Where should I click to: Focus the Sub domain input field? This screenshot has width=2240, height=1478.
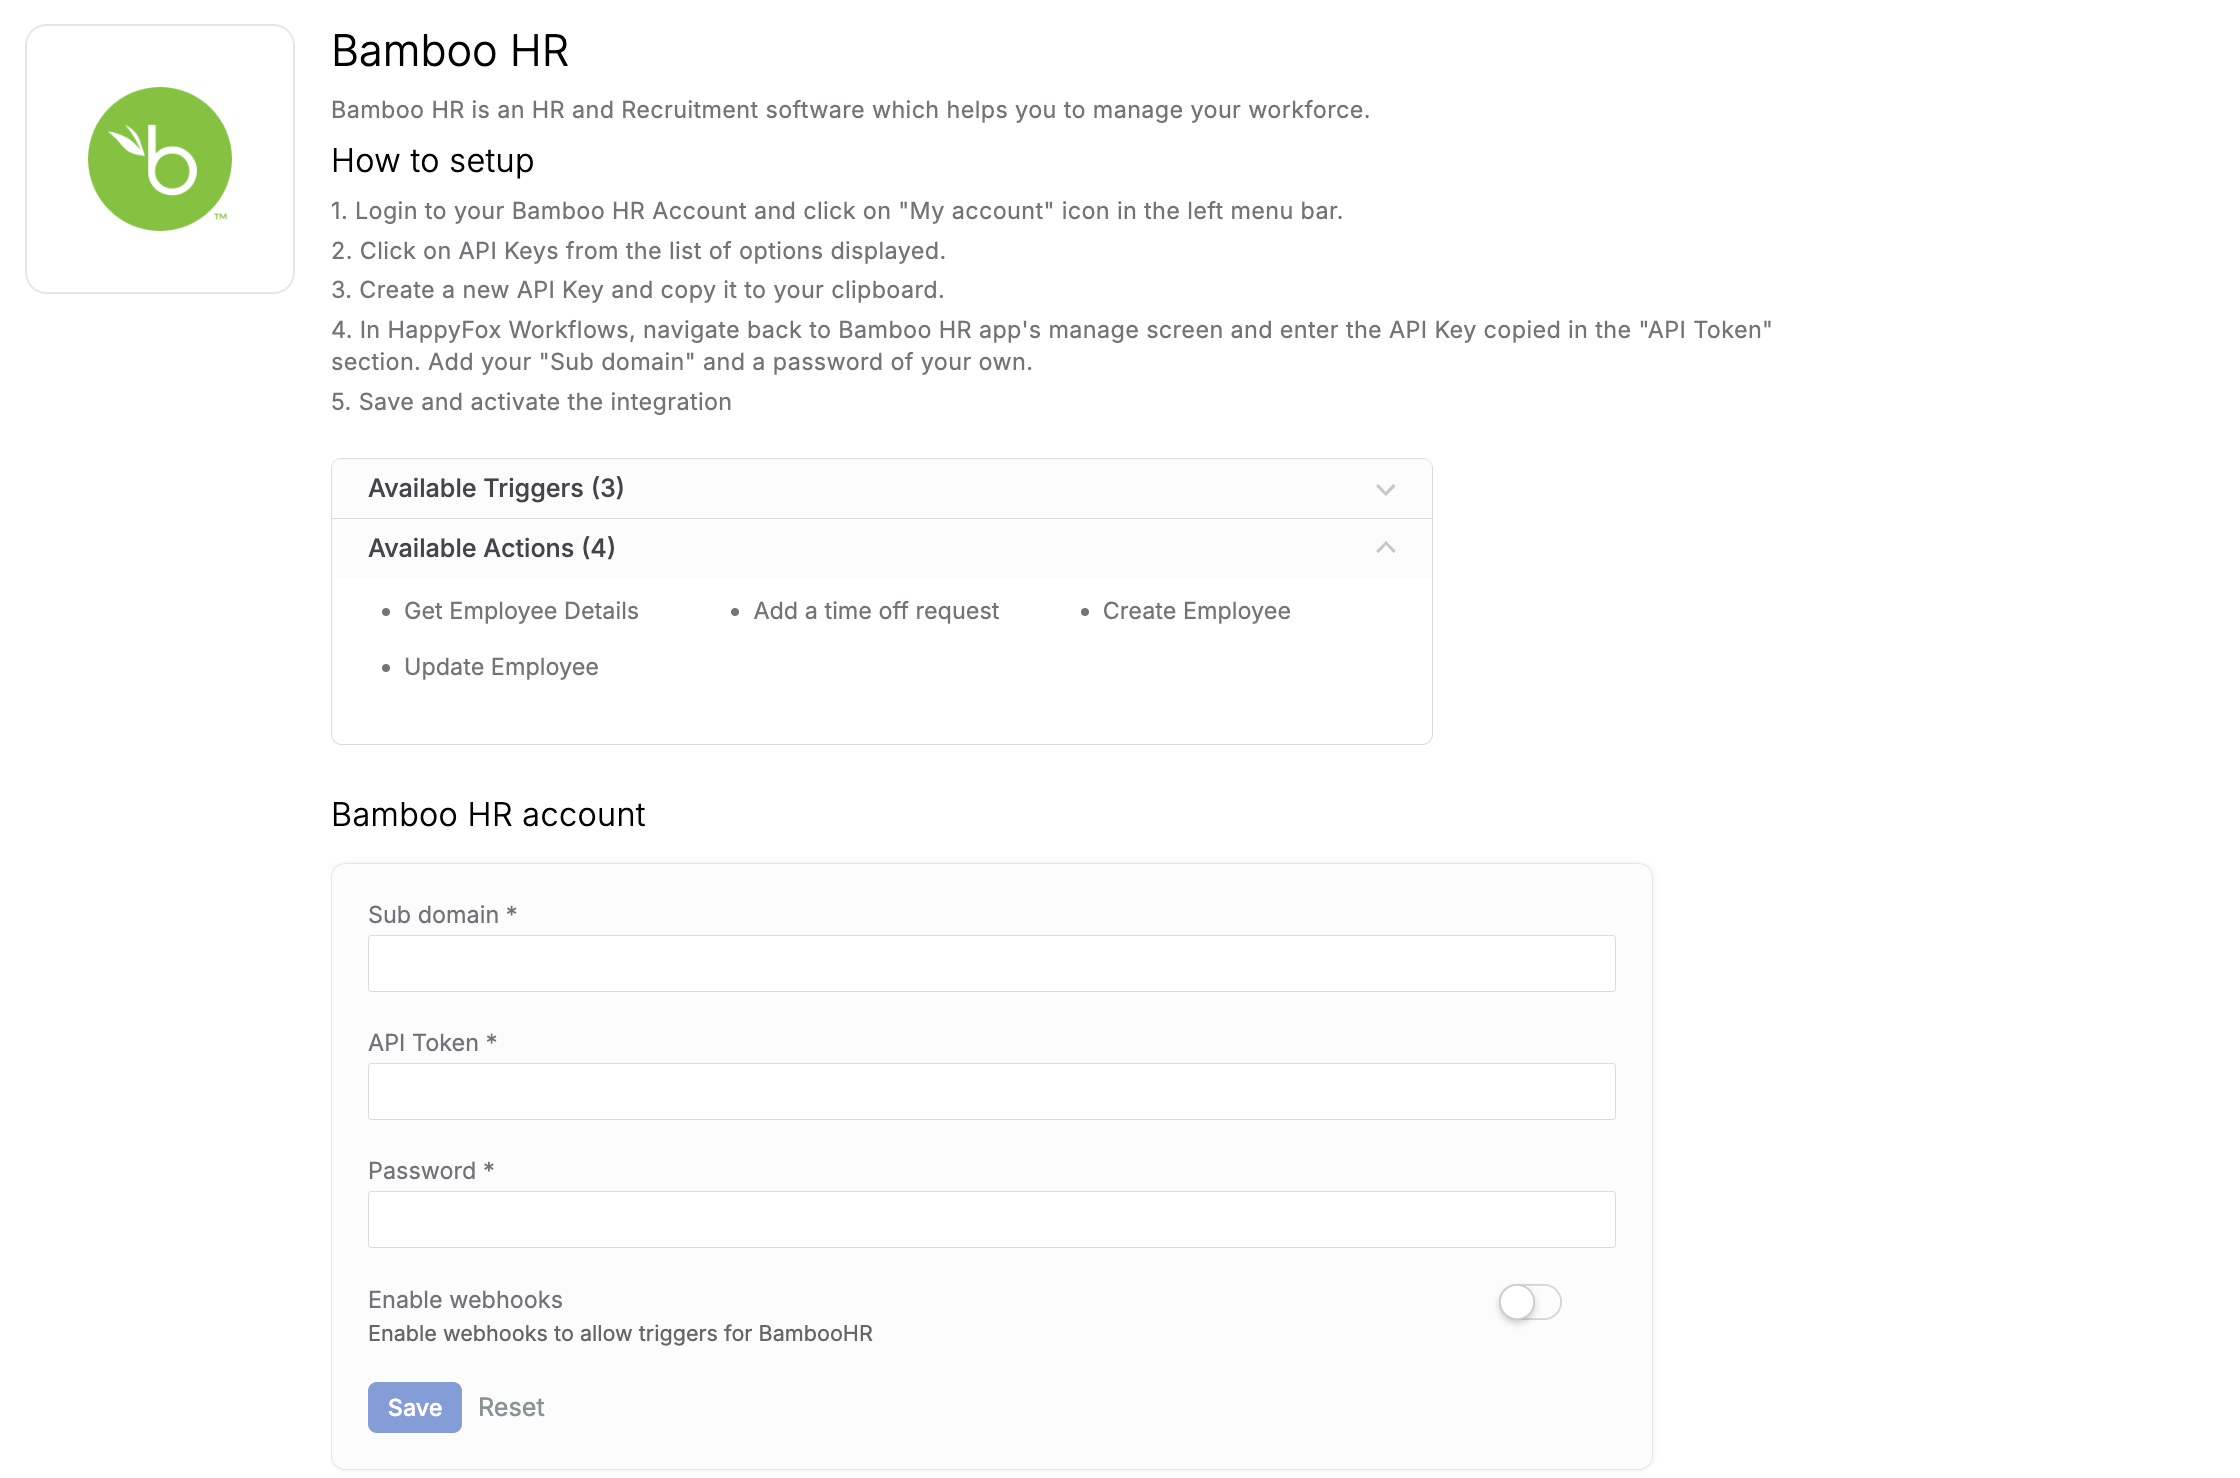[x=991, y=963]
